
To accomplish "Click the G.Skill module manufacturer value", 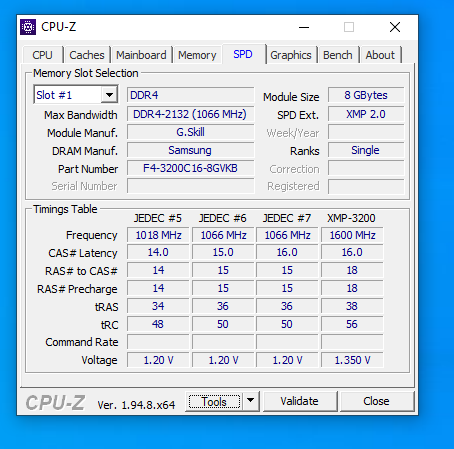I will (190, 132).
